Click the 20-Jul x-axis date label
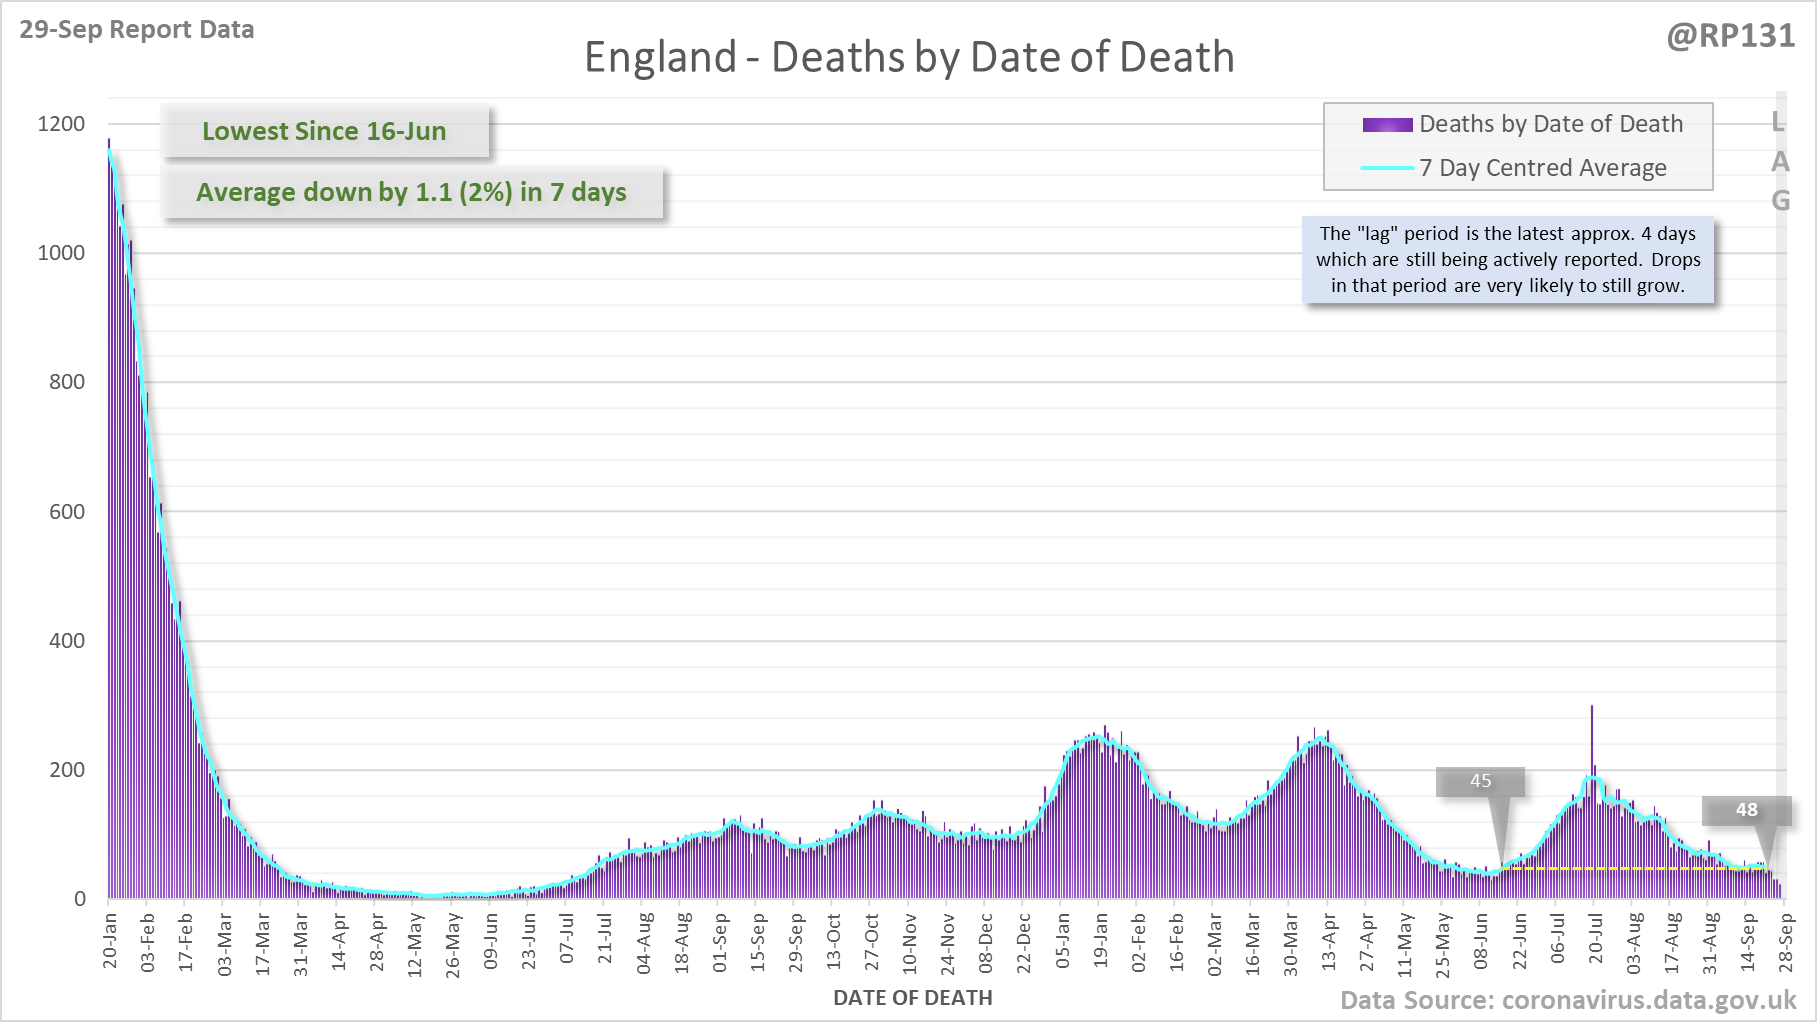This screenshot has height=1022, width=1817. pyautogui.click(x=1595, y=940)
